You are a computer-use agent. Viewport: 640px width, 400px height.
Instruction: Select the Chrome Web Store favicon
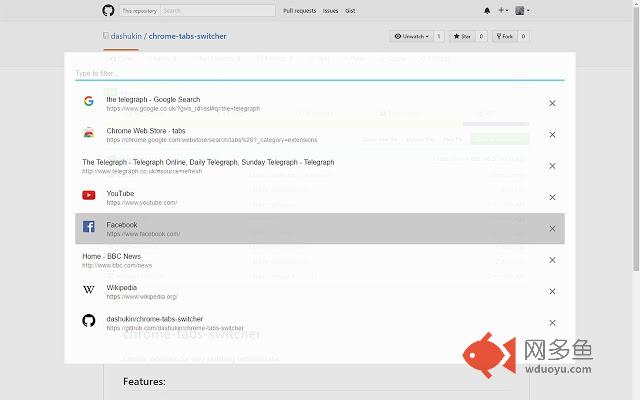point(89,132)
